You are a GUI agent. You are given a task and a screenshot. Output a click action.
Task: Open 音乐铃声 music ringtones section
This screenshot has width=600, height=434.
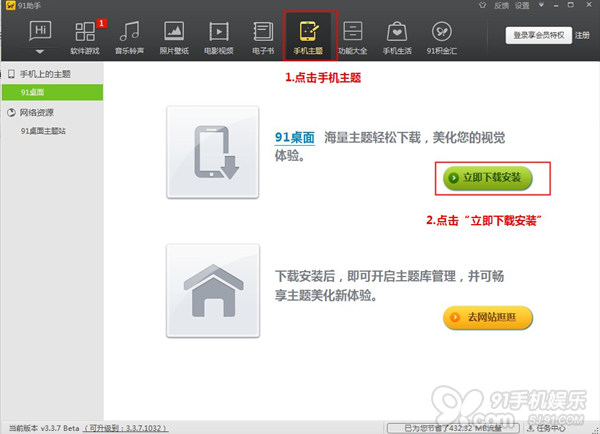pyautogui.click(x=129, y=38)
